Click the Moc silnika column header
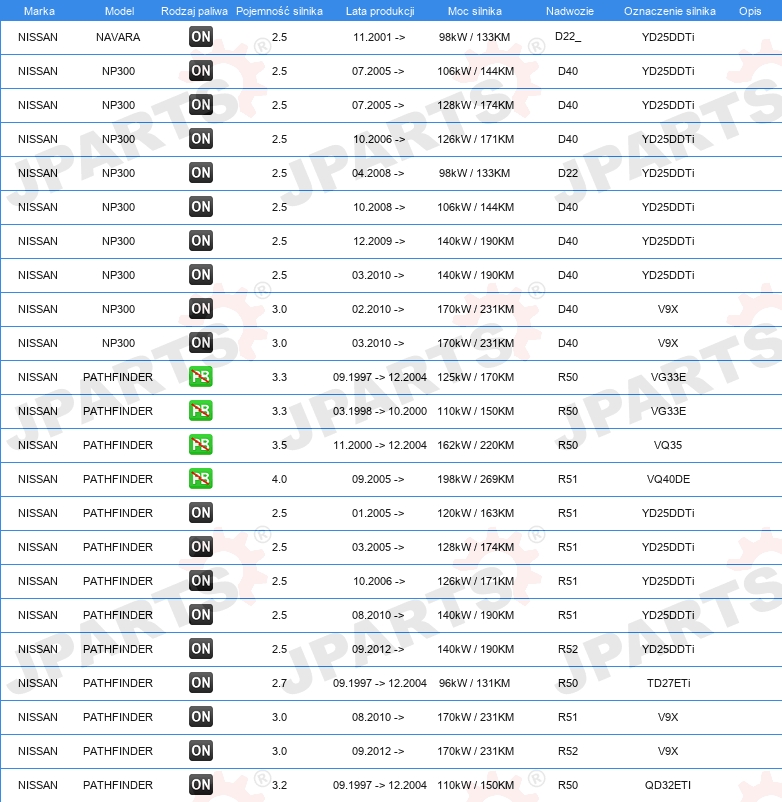The width and height of the screenshot is (782, 802). point(475,11)
